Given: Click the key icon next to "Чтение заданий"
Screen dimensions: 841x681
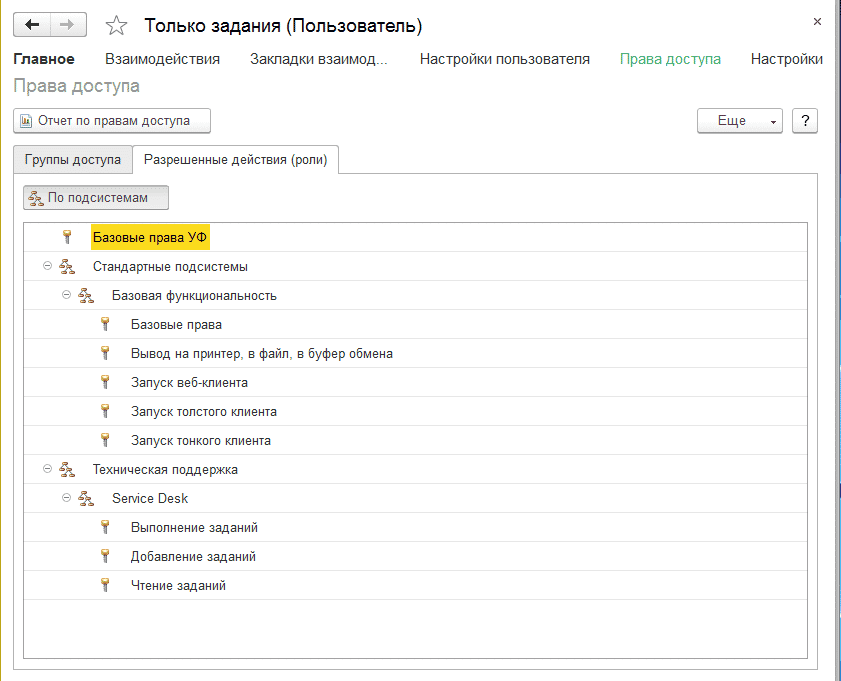Looking at the screenshot, I should click(105, 585).
